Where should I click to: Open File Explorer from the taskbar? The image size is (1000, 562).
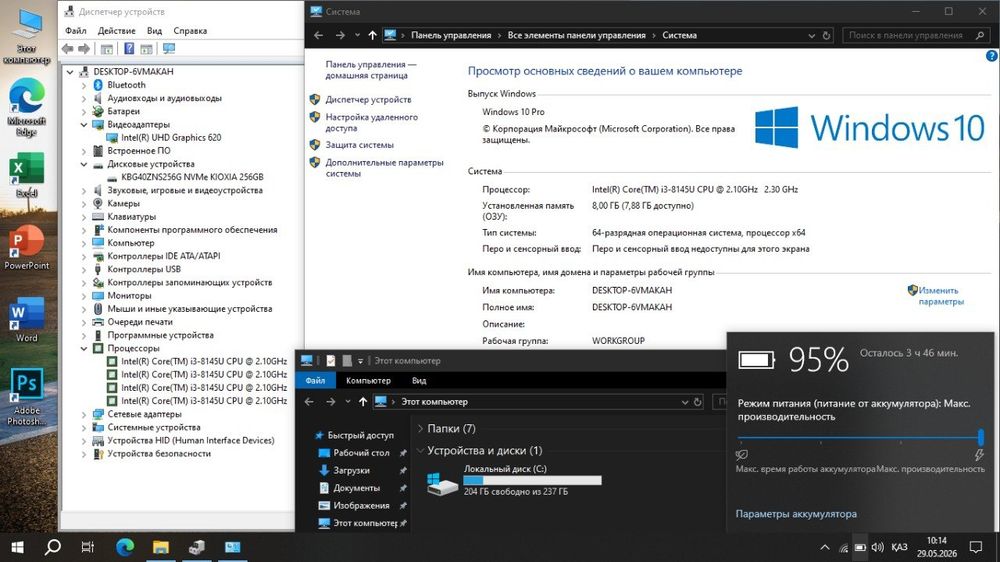161,547
